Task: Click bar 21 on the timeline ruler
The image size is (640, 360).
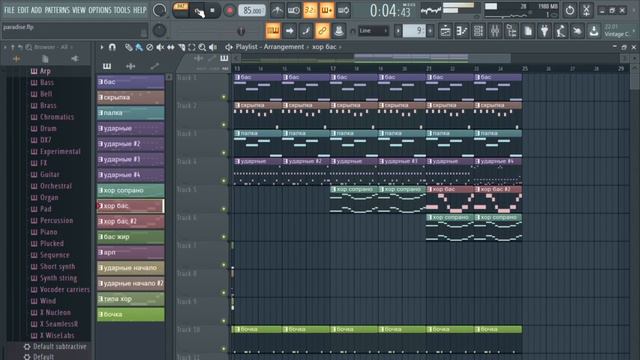Action: 429,69
